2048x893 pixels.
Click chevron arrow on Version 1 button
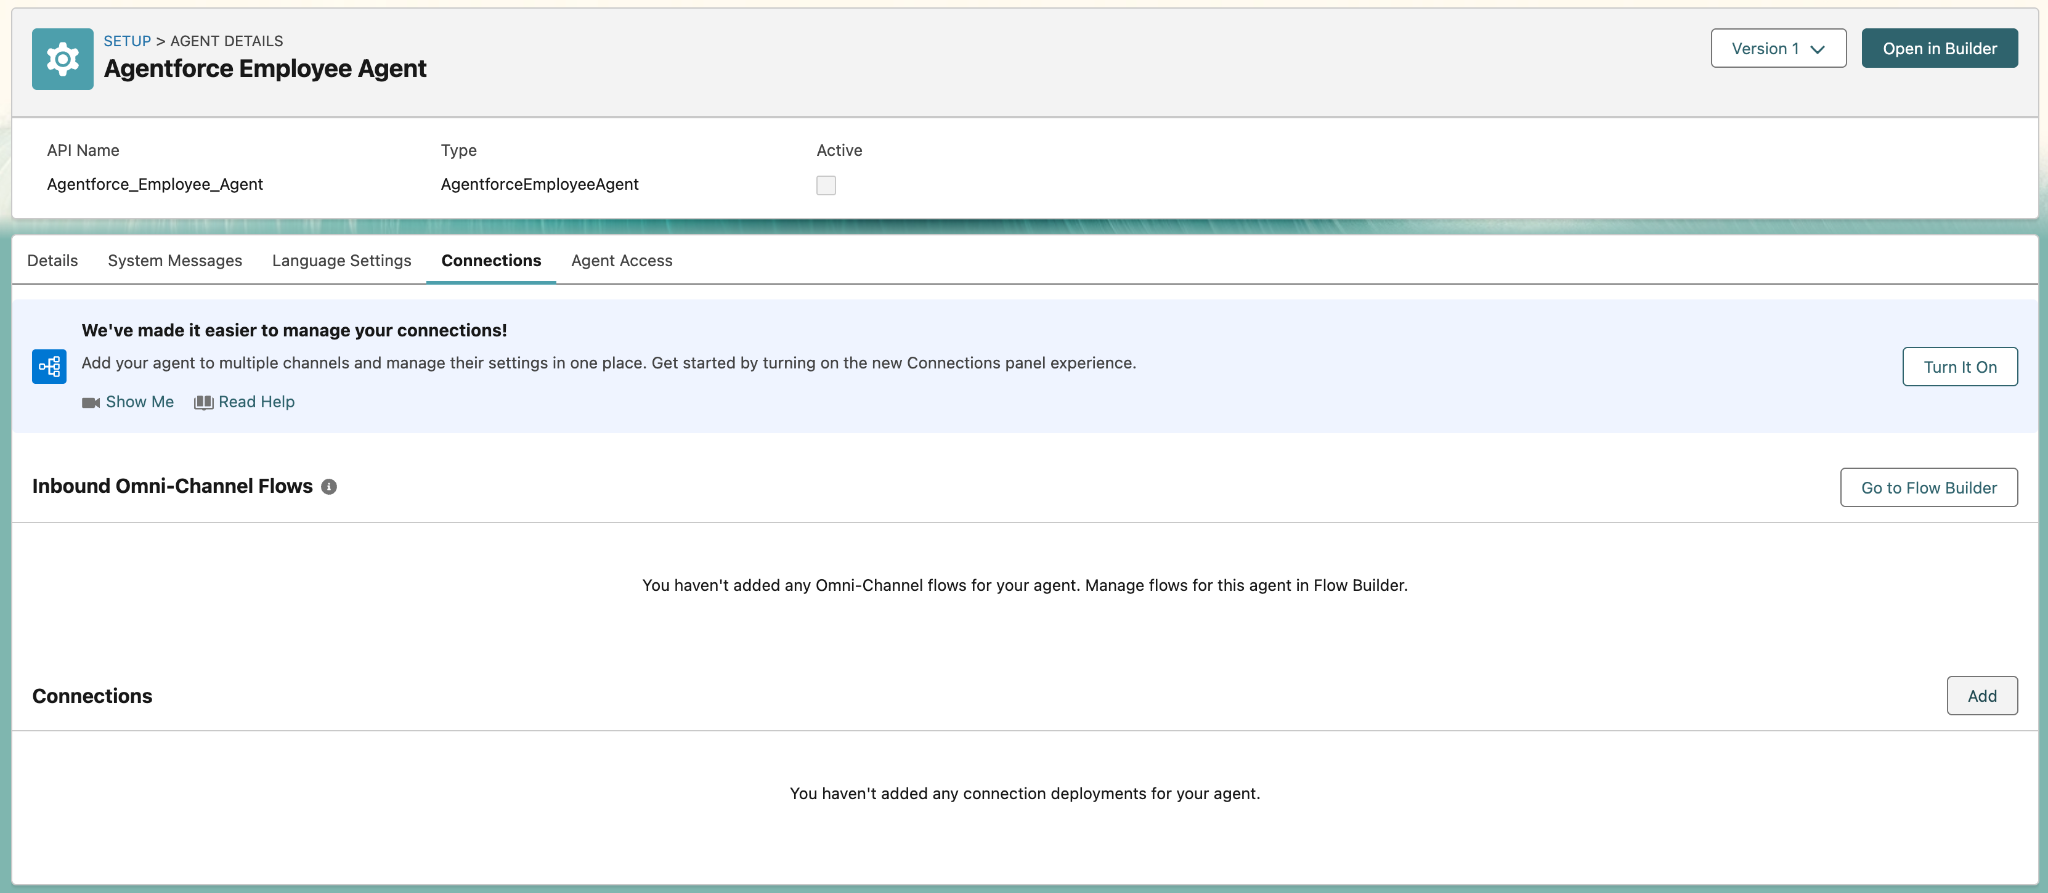1818,49
